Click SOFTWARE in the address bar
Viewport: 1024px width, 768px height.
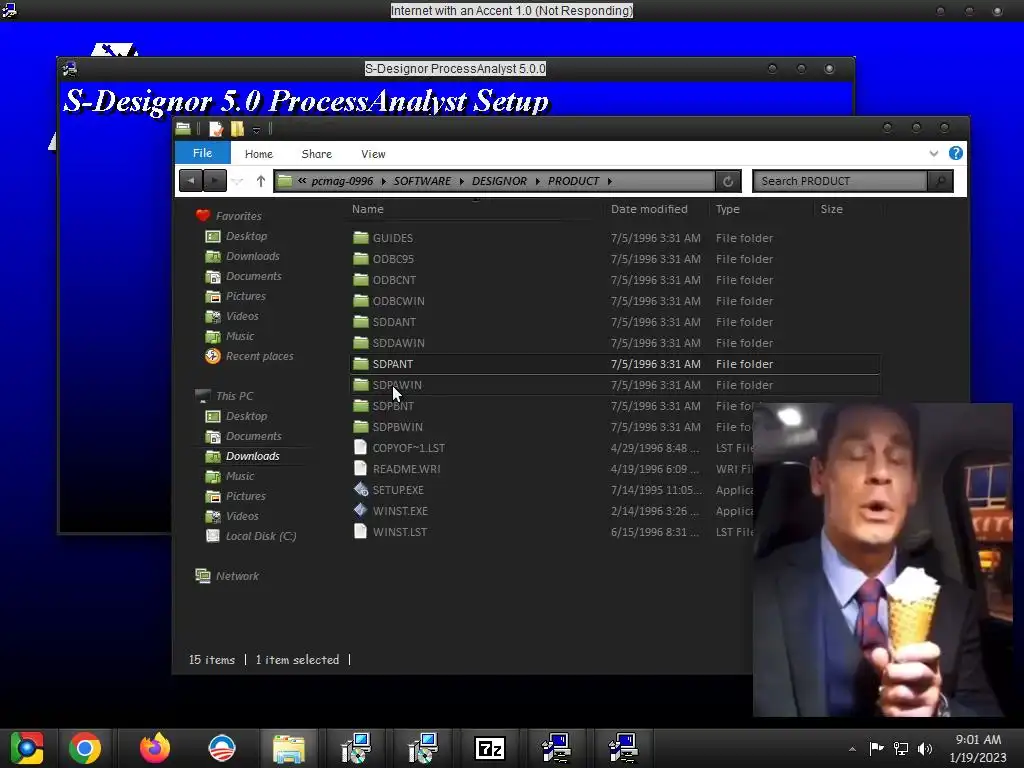pyautogui.click(x=422, y=181)
